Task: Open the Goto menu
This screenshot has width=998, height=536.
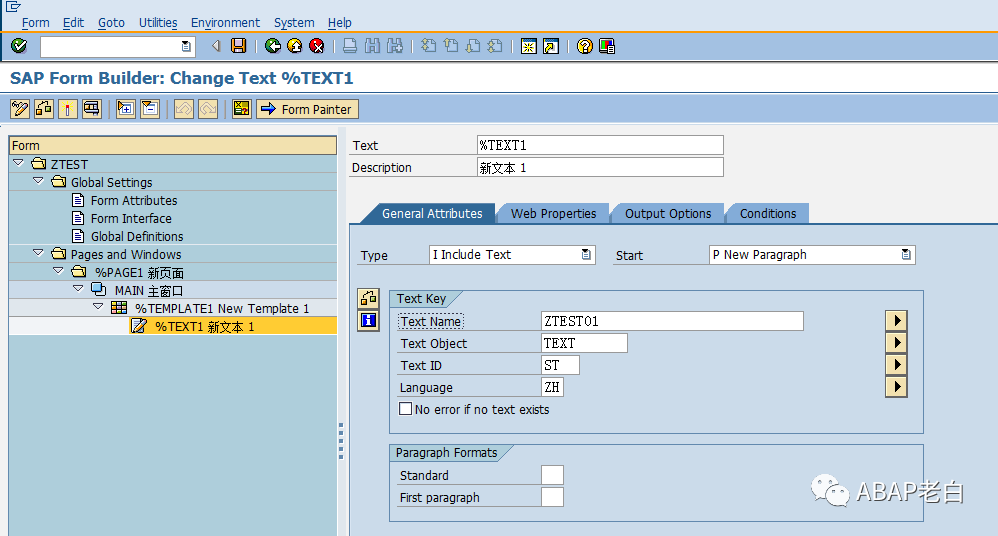Action: 111,22
